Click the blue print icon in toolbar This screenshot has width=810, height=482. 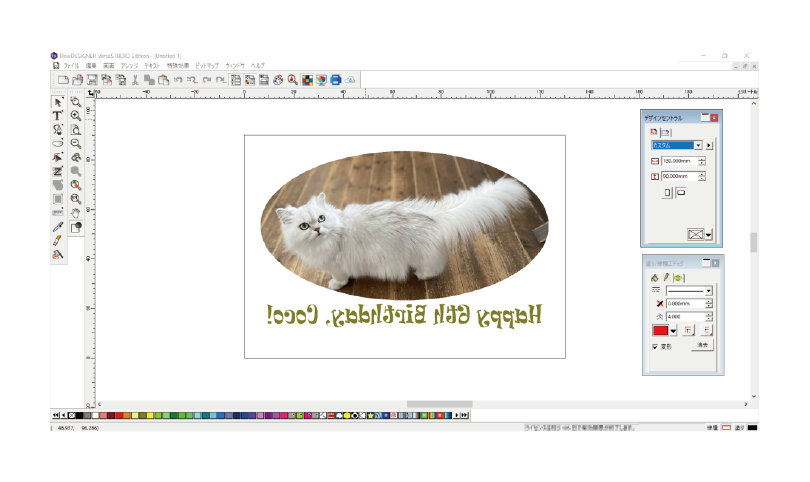coord(336,79)
